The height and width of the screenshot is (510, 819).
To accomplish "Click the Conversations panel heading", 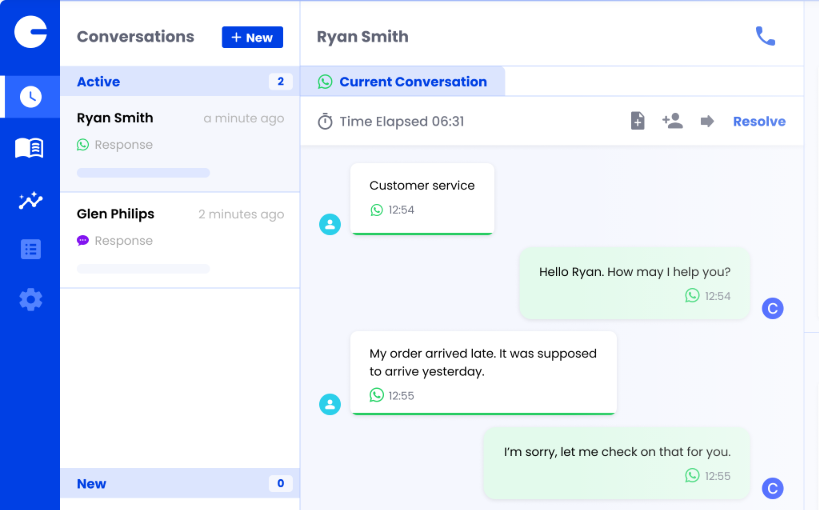I will (x=135, y=37).
